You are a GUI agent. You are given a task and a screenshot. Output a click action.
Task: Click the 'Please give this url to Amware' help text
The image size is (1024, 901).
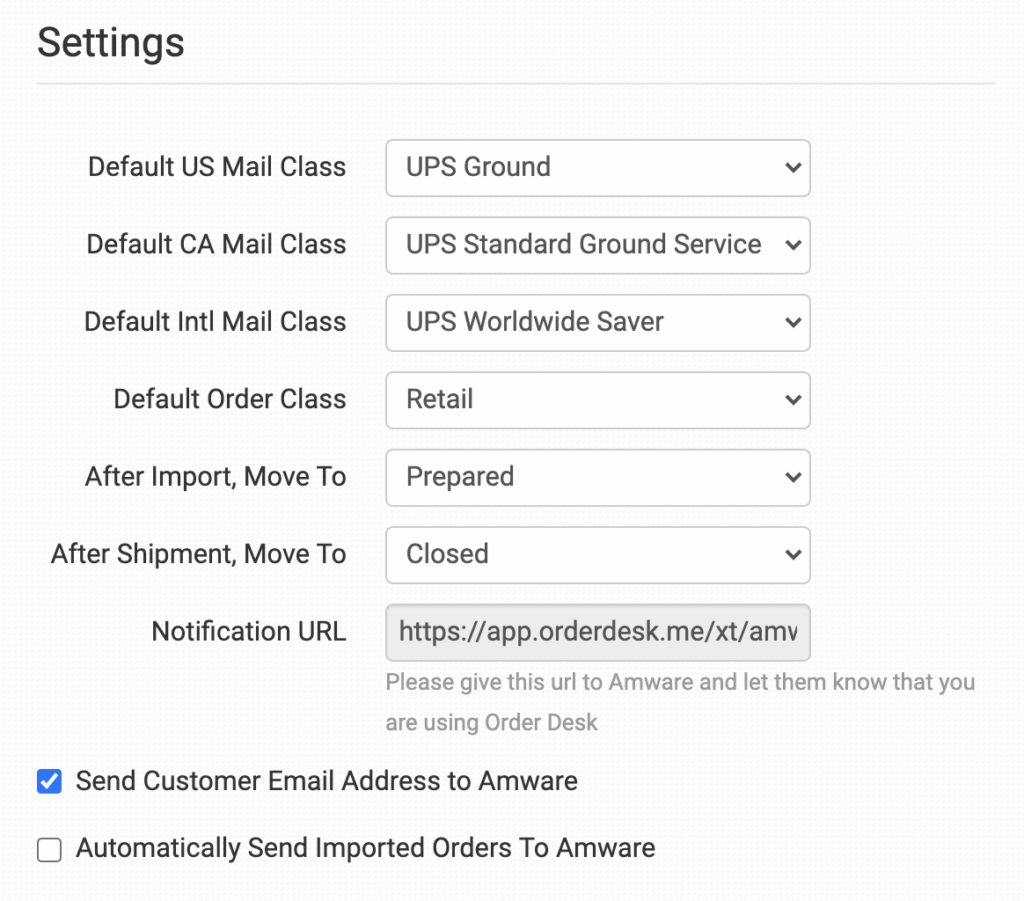pyautogui.click(x=680, y=683)
